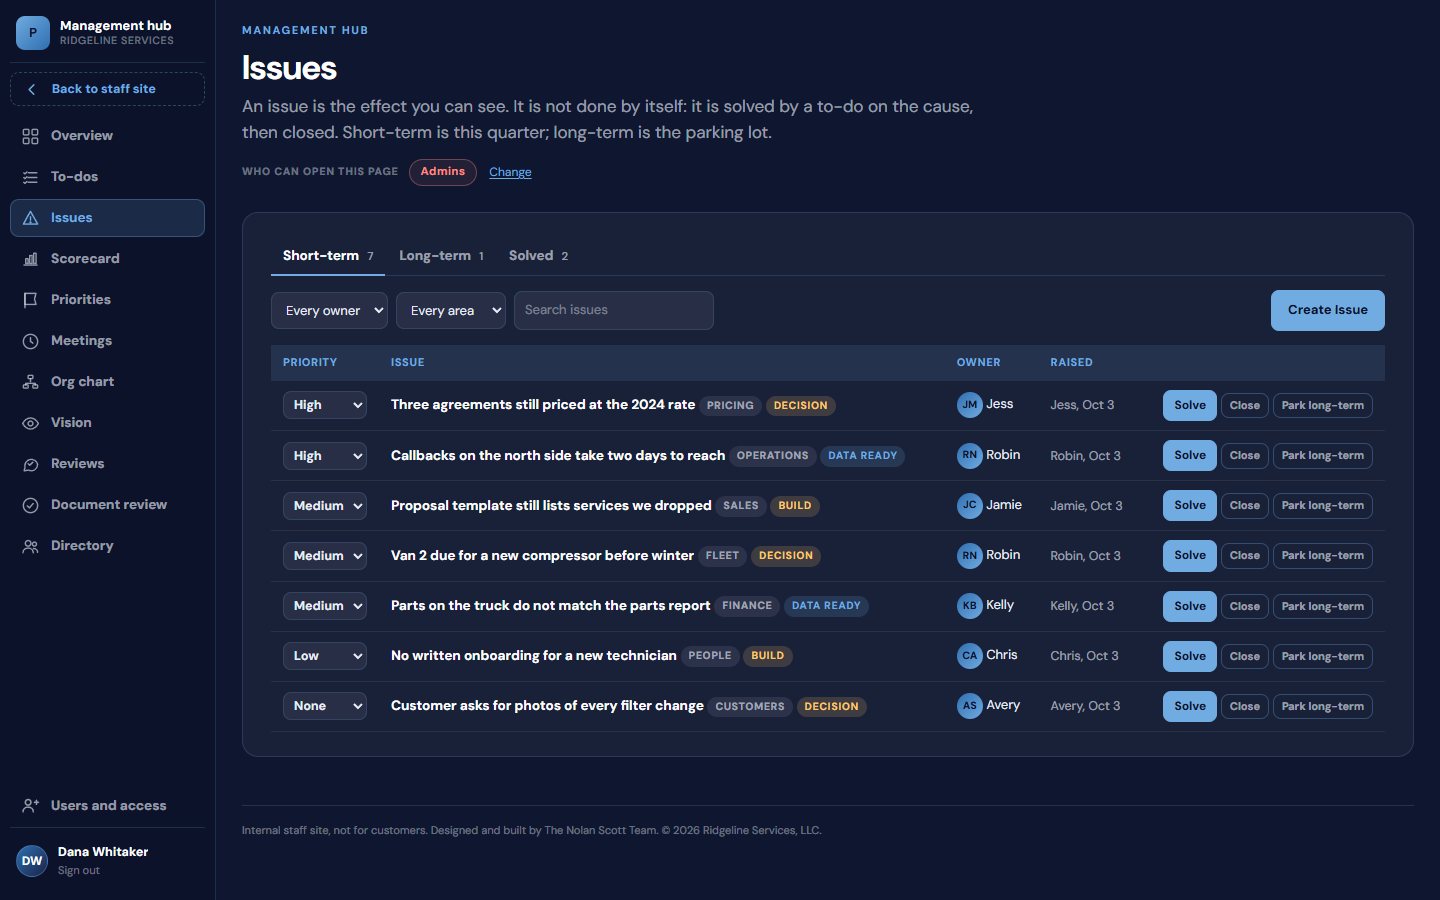
Task: Click the Issues warning triangle icon
Action: coord(31,218)
